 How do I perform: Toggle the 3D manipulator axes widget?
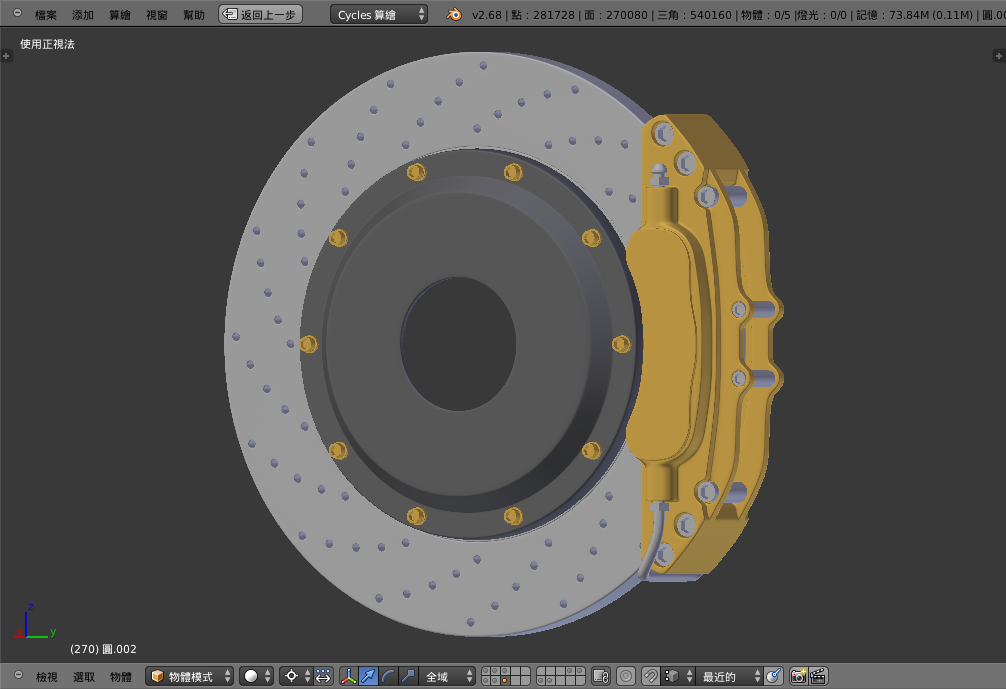click(x=348, y=676)
